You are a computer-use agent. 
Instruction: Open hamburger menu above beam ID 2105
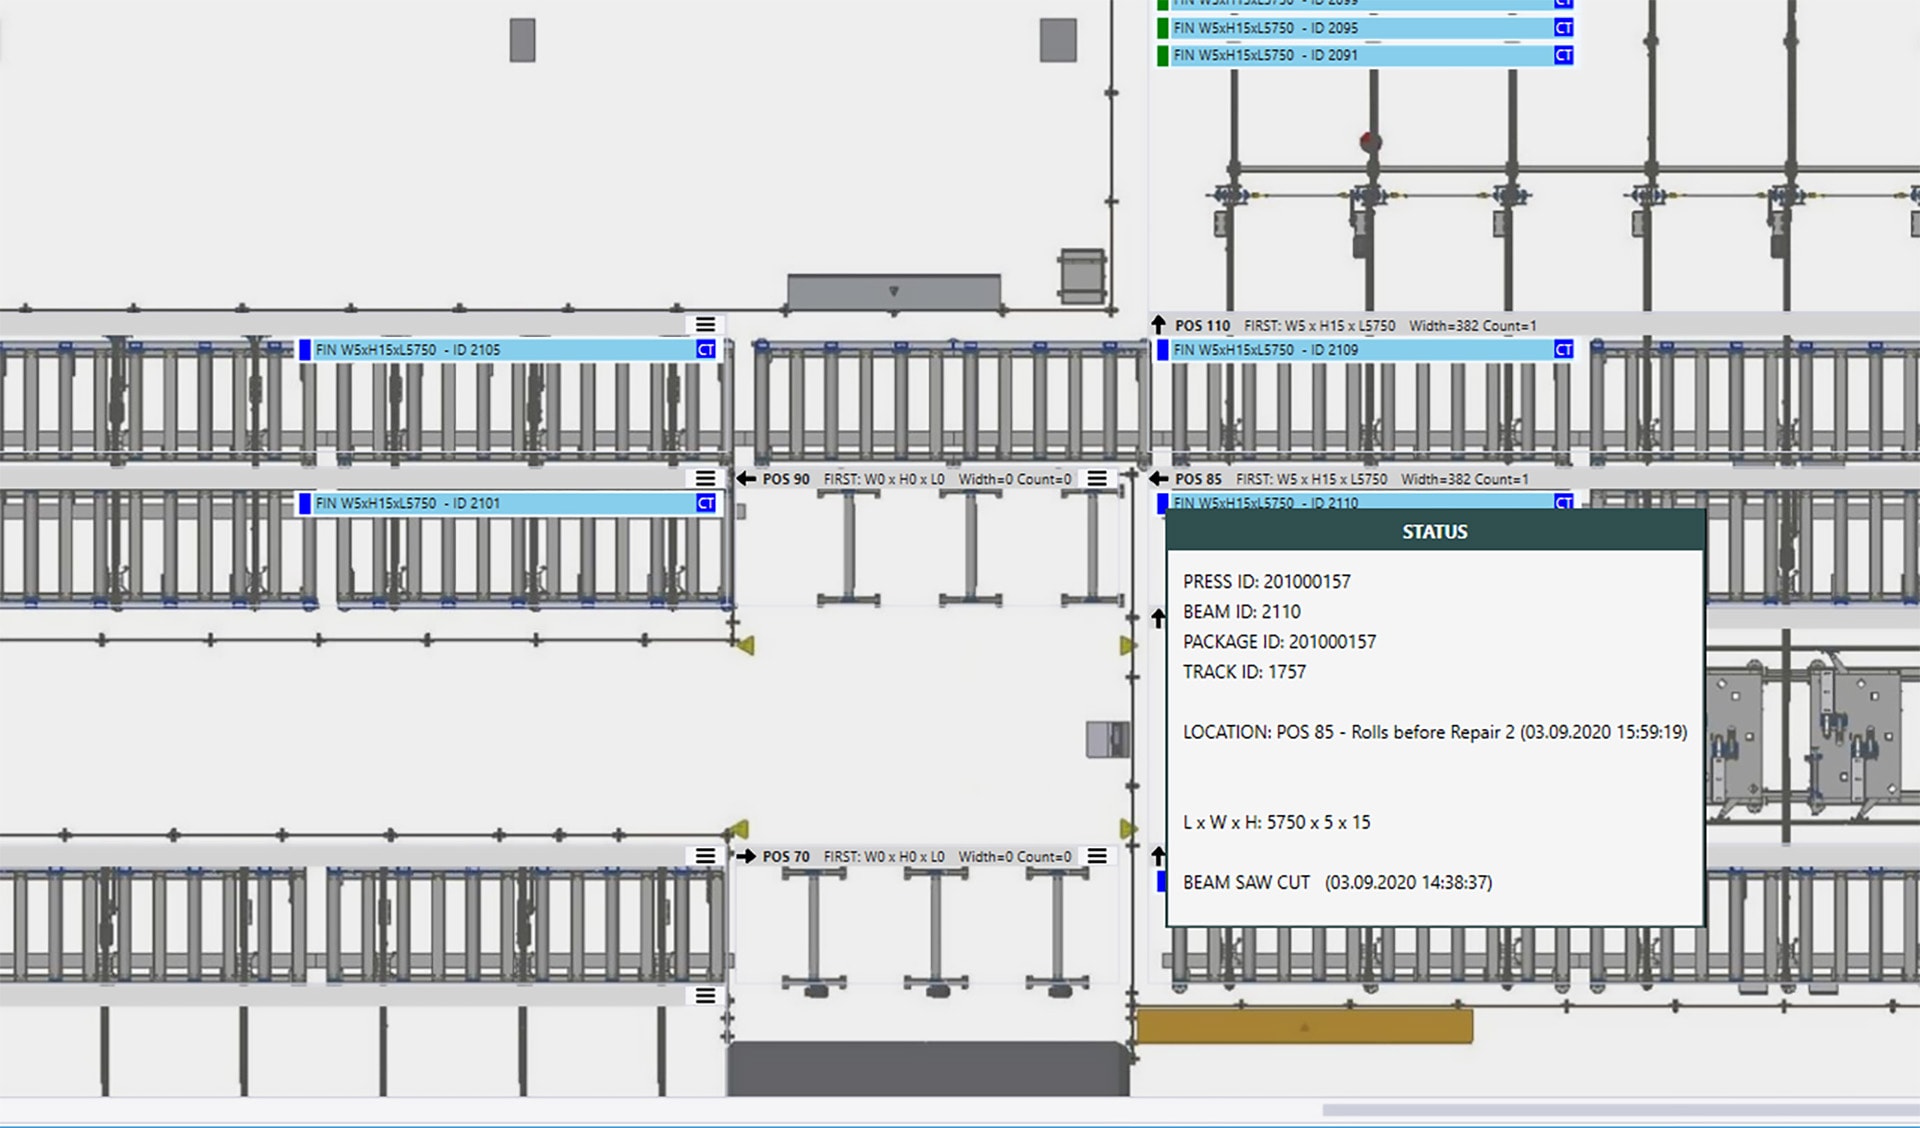(x=705, y=324)
